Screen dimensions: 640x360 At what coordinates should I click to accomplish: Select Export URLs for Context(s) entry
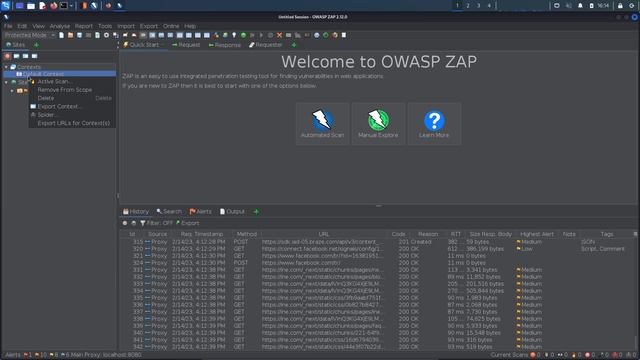click(73, 123)
